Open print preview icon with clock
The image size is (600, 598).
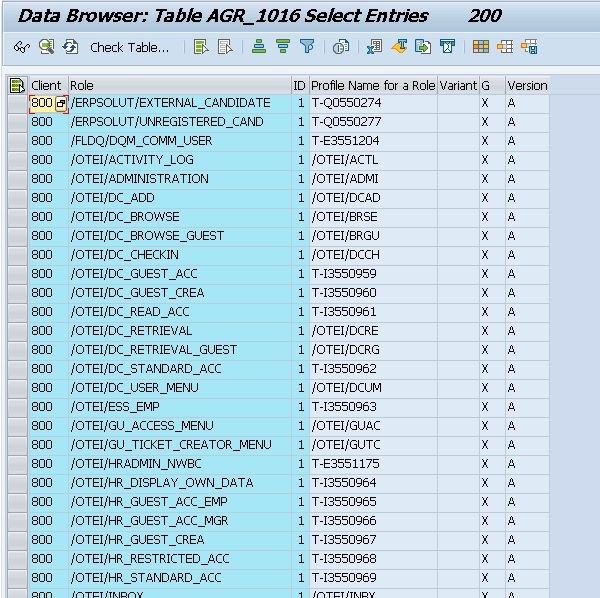341,47
